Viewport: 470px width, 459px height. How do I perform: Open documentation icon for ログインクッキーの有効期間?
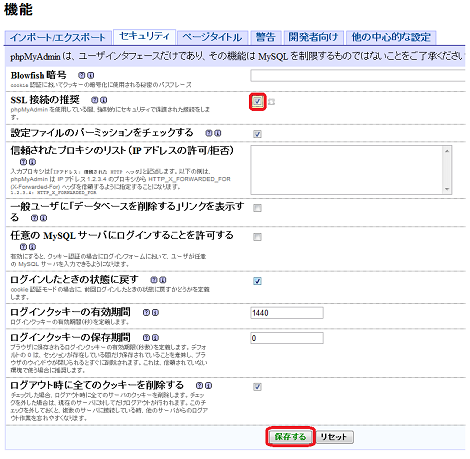[146, 313]
